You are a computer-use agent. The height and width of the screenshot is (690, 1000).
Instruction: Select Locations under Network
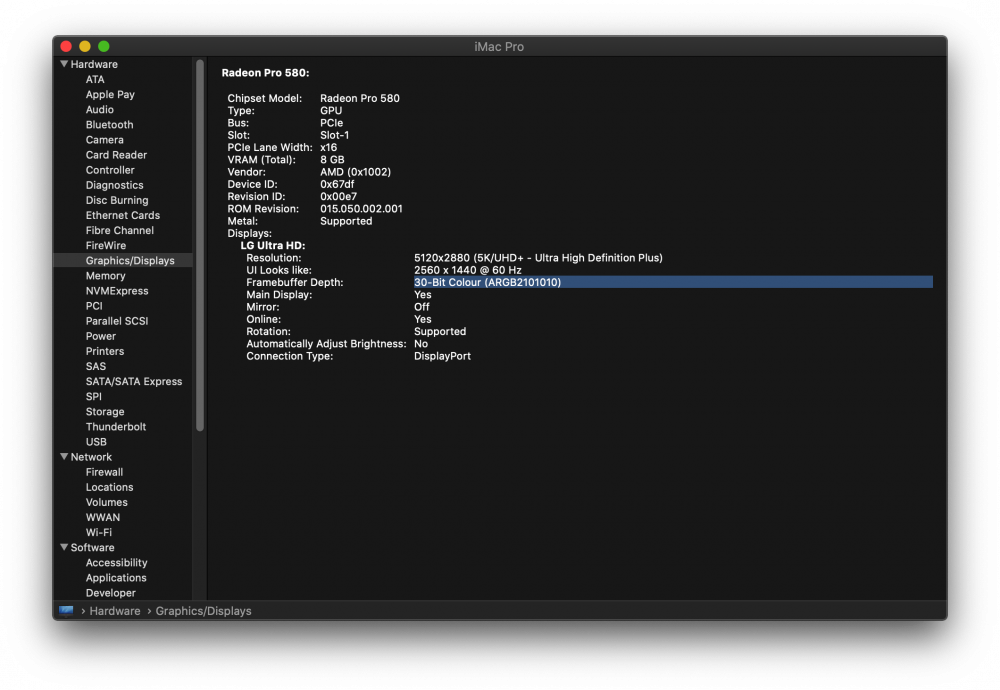(x=110, y=487)
